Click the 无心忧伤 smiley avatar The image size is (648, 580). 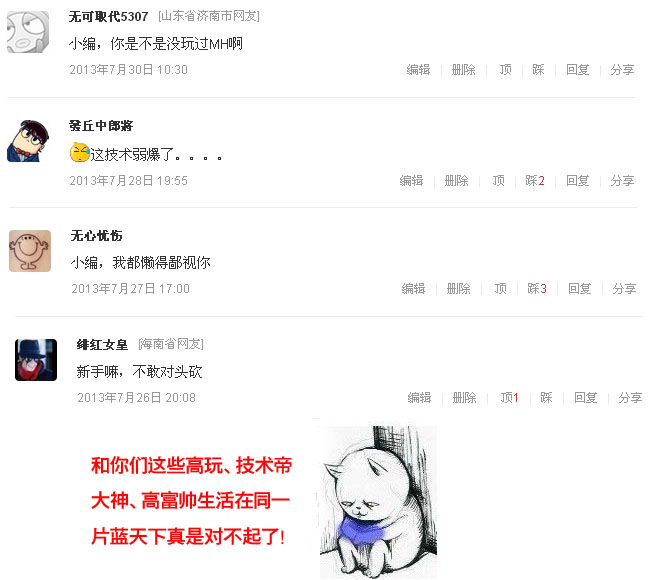[30, 251]
